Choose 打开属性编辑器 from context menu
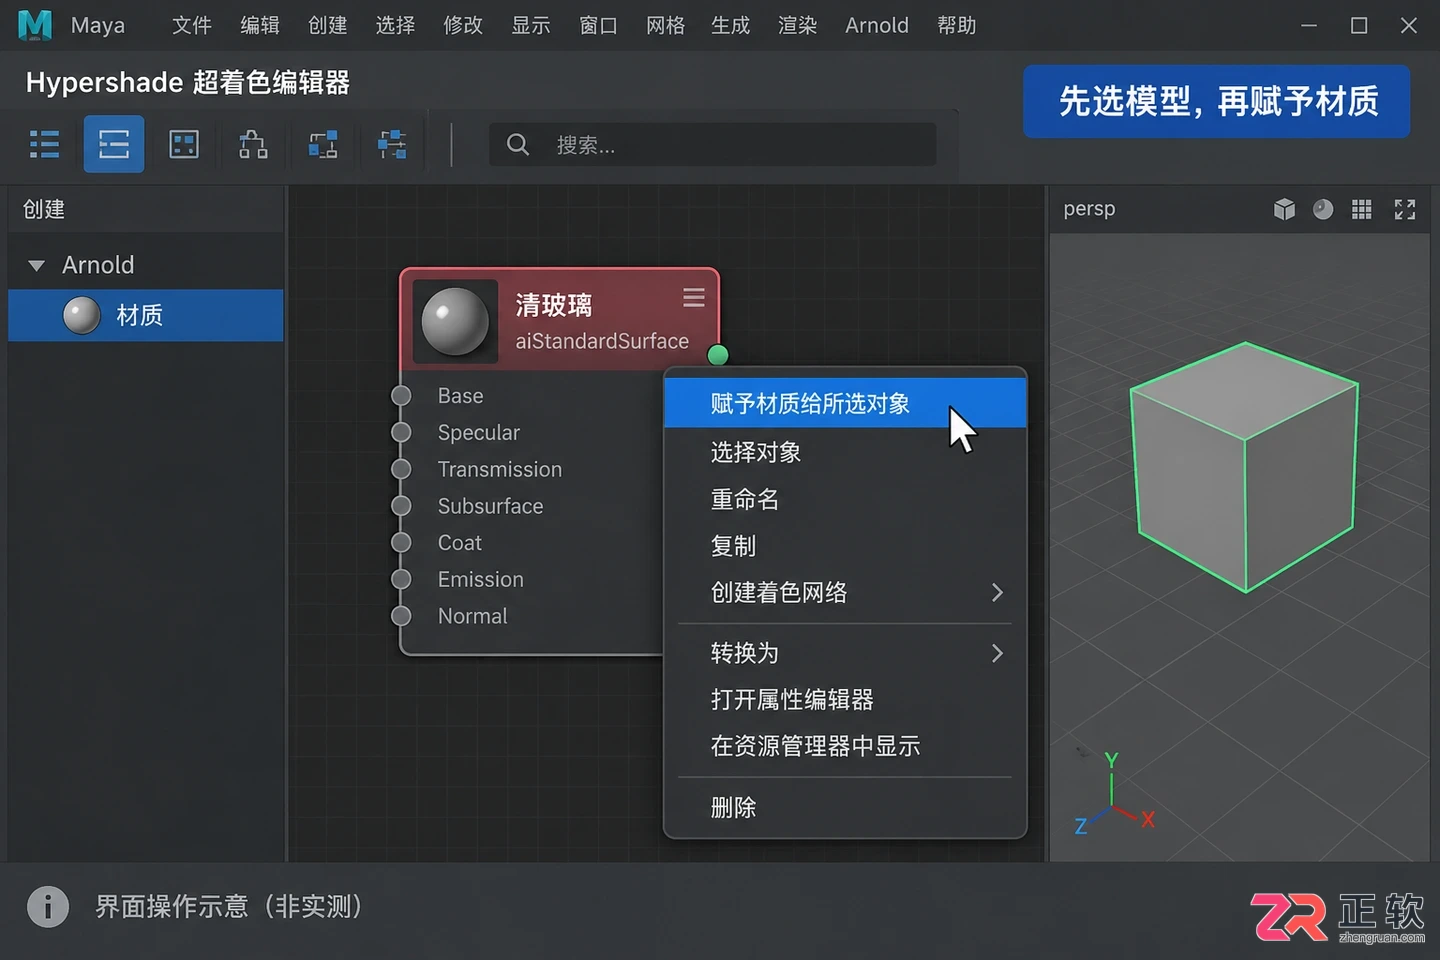The image size is (1440, 960). point(845,700)
